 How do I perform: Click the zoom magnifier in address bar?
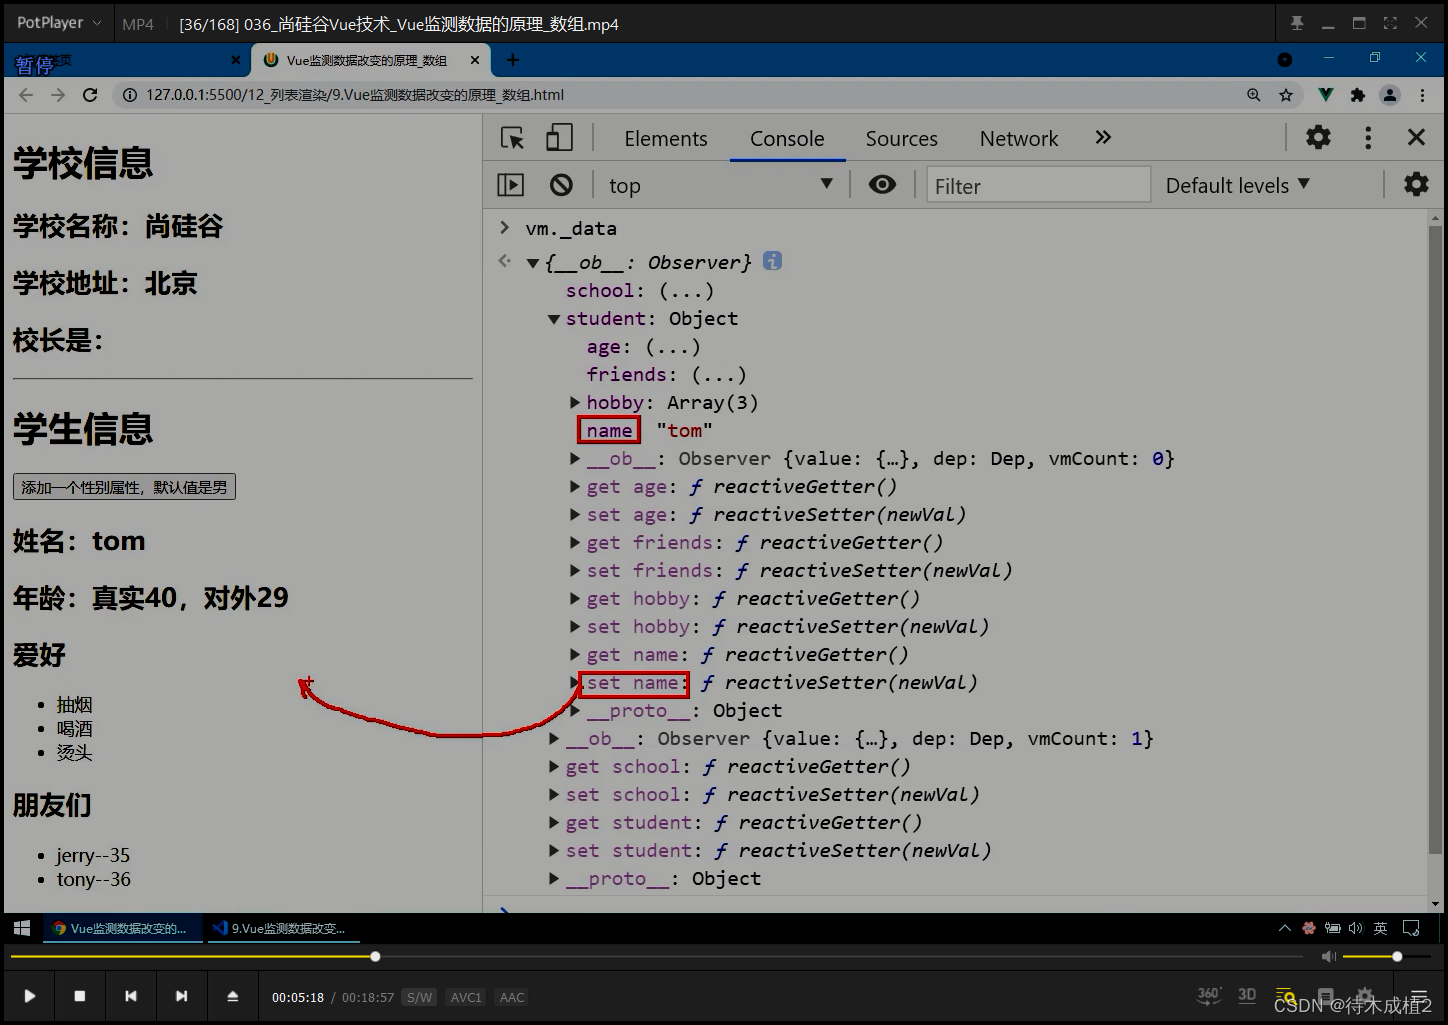pos(1253,95)
